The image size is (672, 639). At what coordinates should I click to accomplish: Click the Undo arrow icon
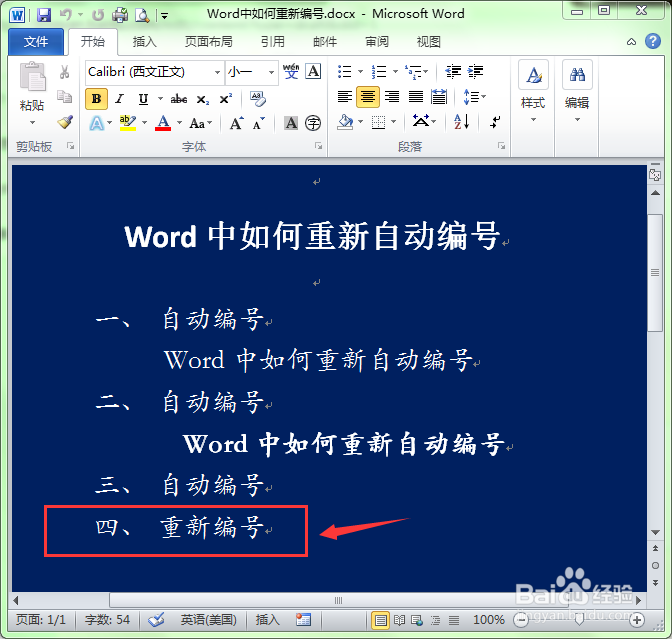point(66,15)
